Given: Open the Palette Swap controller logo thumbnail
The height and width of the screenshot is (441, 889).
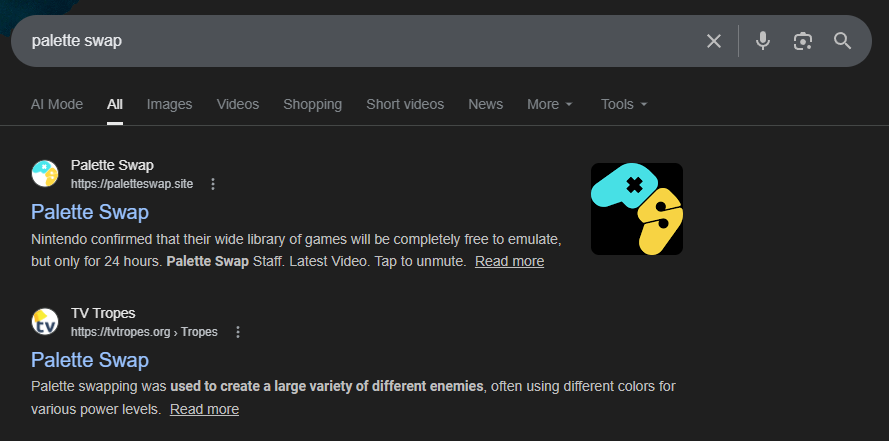Looking at the screenshot, I should pyautogui.click(x=637, y=209).
